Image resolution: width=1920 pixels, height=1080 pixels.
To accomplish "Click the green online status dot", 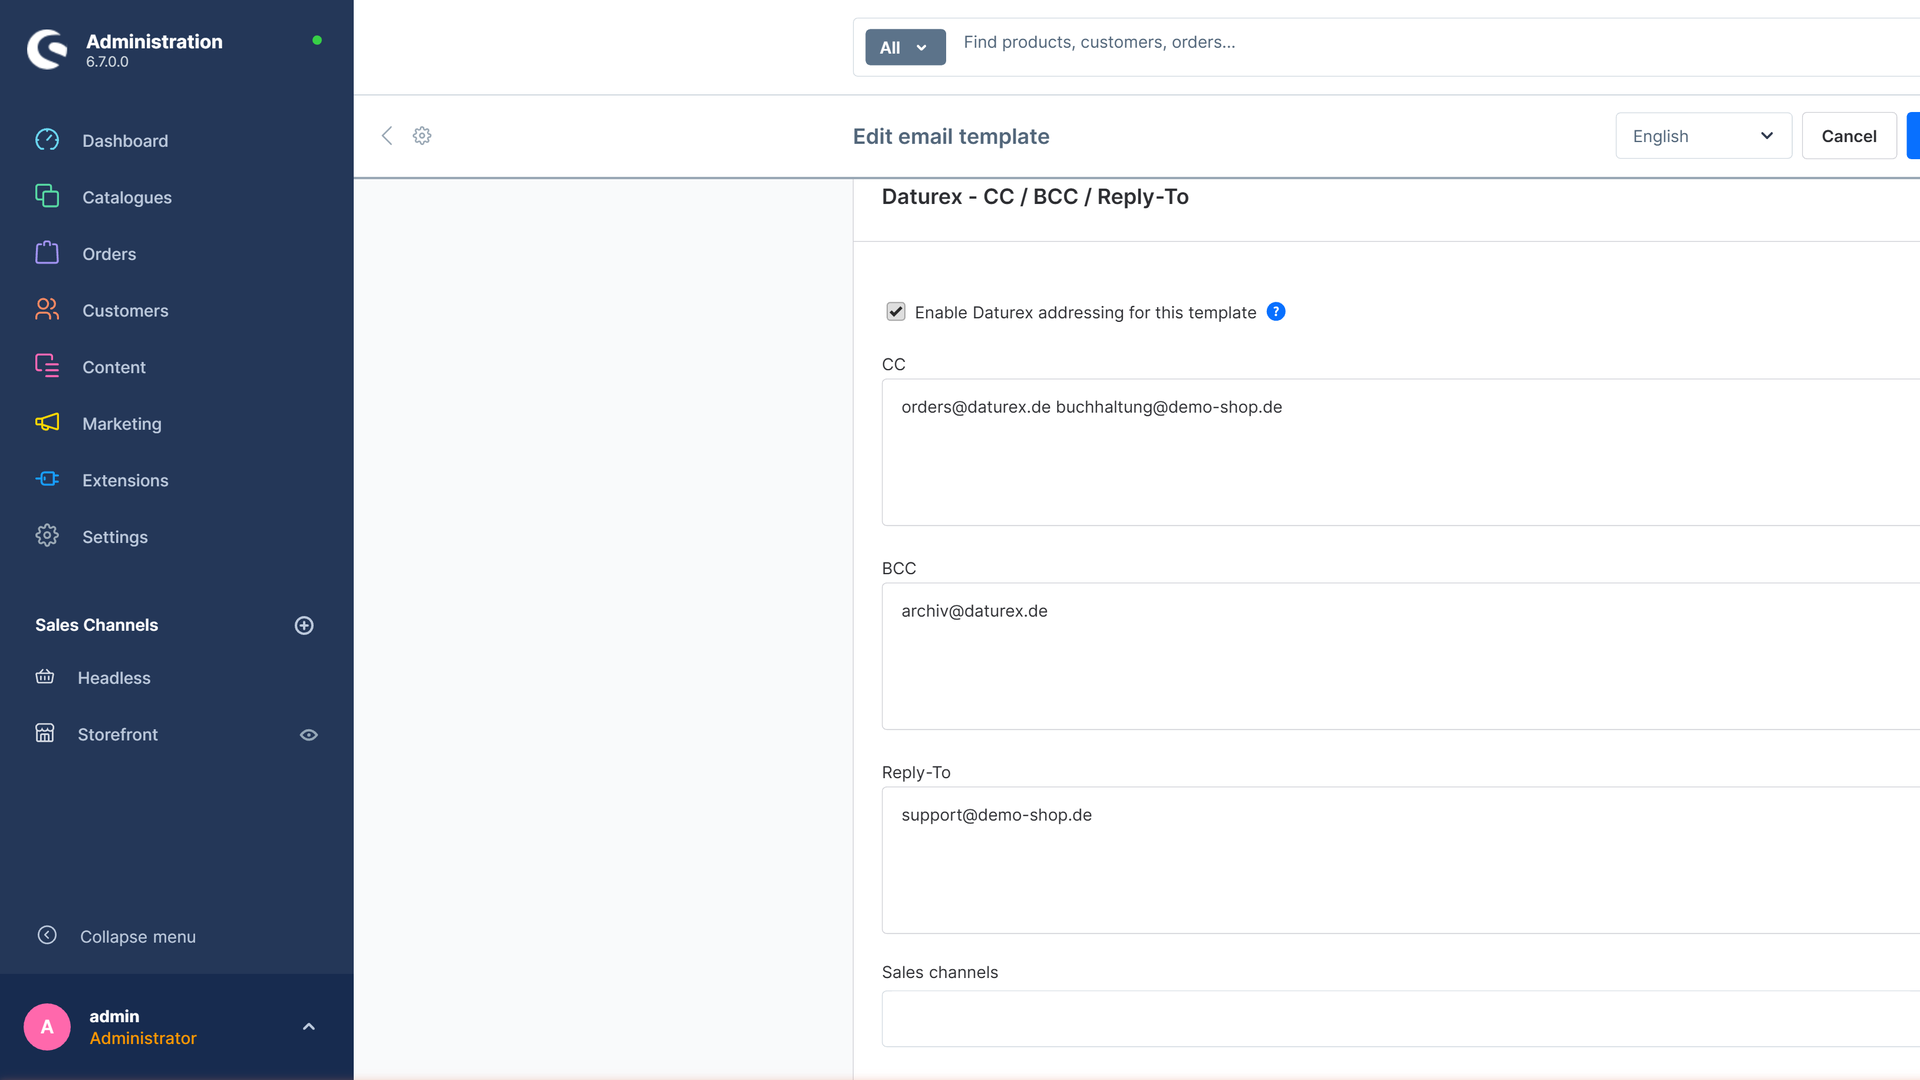I will (x=317, y=40).
